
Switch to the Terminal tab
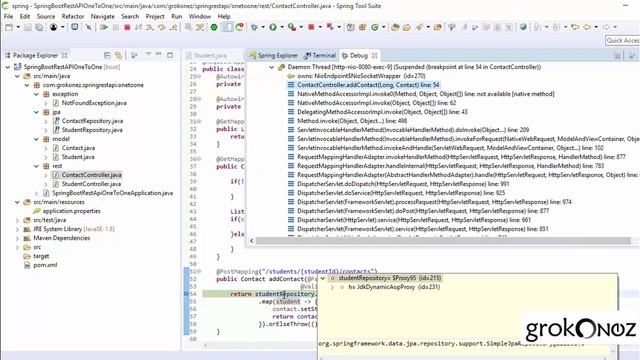click(320, 56)
